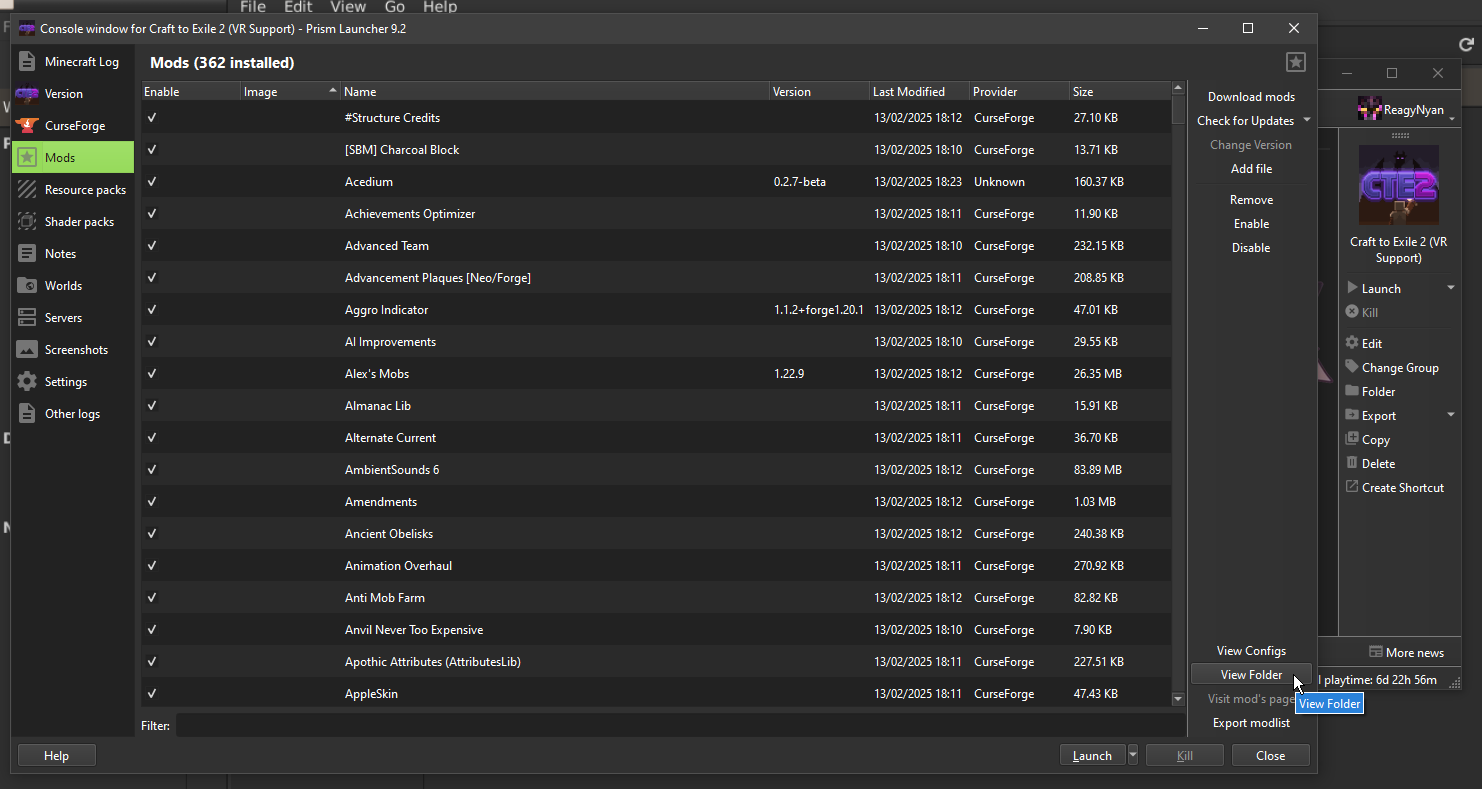Screen dimensions: 1482x789
Task: Open dropdown arrow next to Launch button
Action: pyautogui.click(x=1133, y=755)
